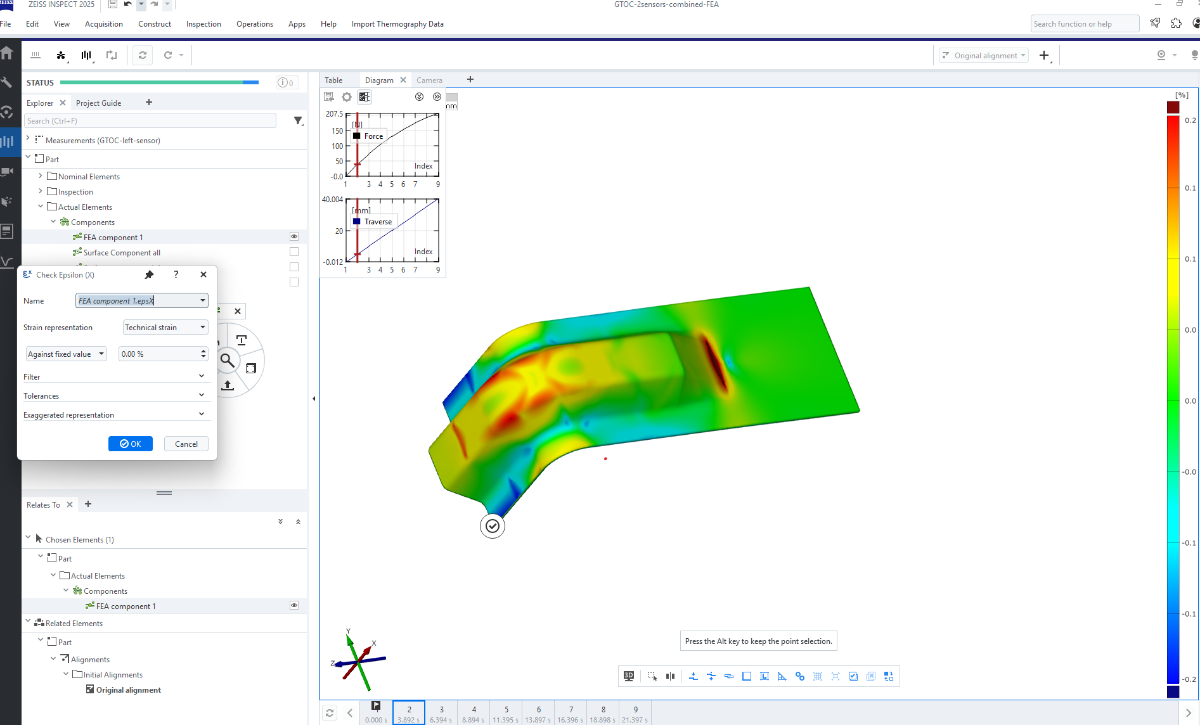Expand the Nominal Elements folder

(x=40, y=176)
